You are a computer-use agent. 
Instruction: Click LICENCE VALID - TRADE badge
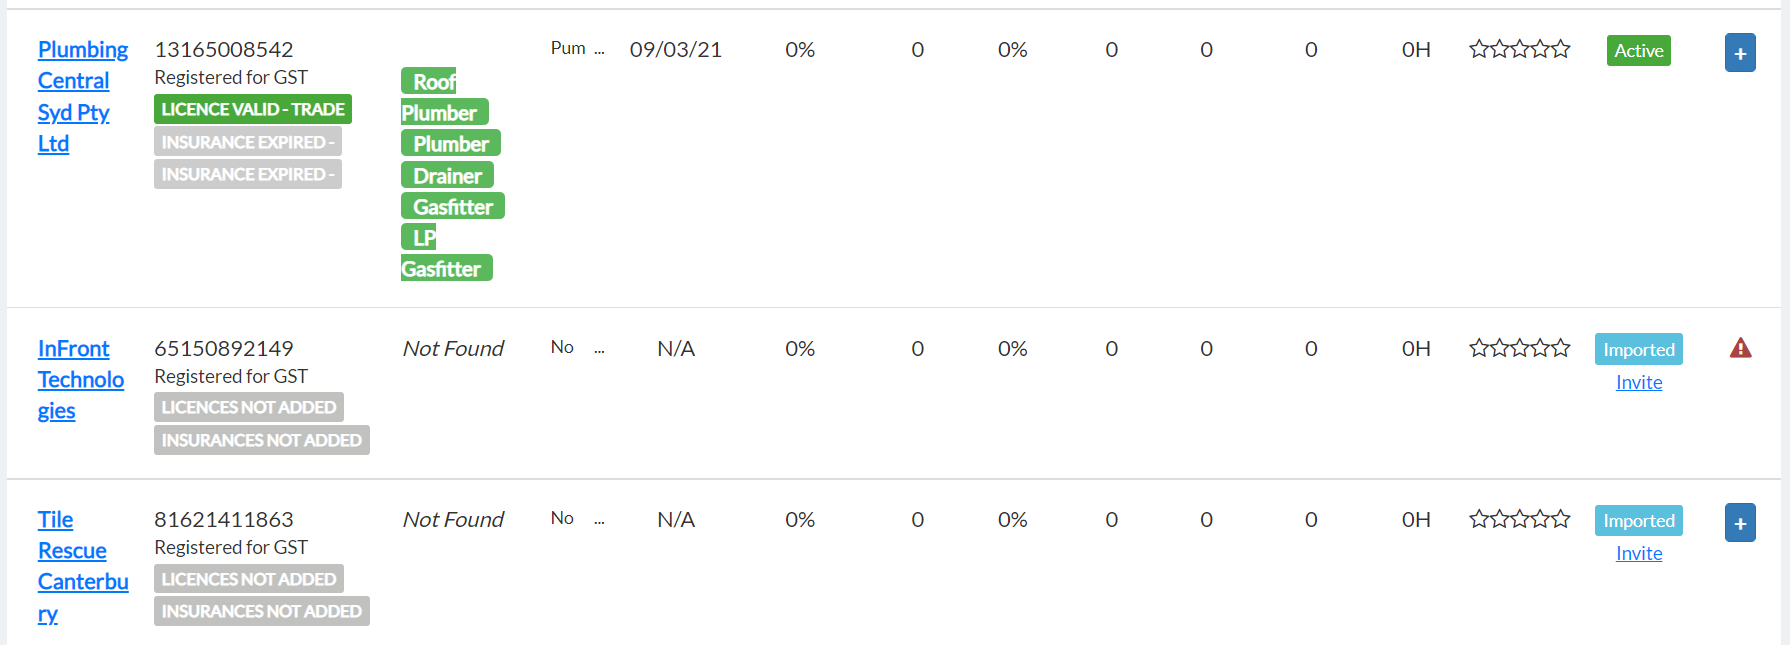coord(253,109)
